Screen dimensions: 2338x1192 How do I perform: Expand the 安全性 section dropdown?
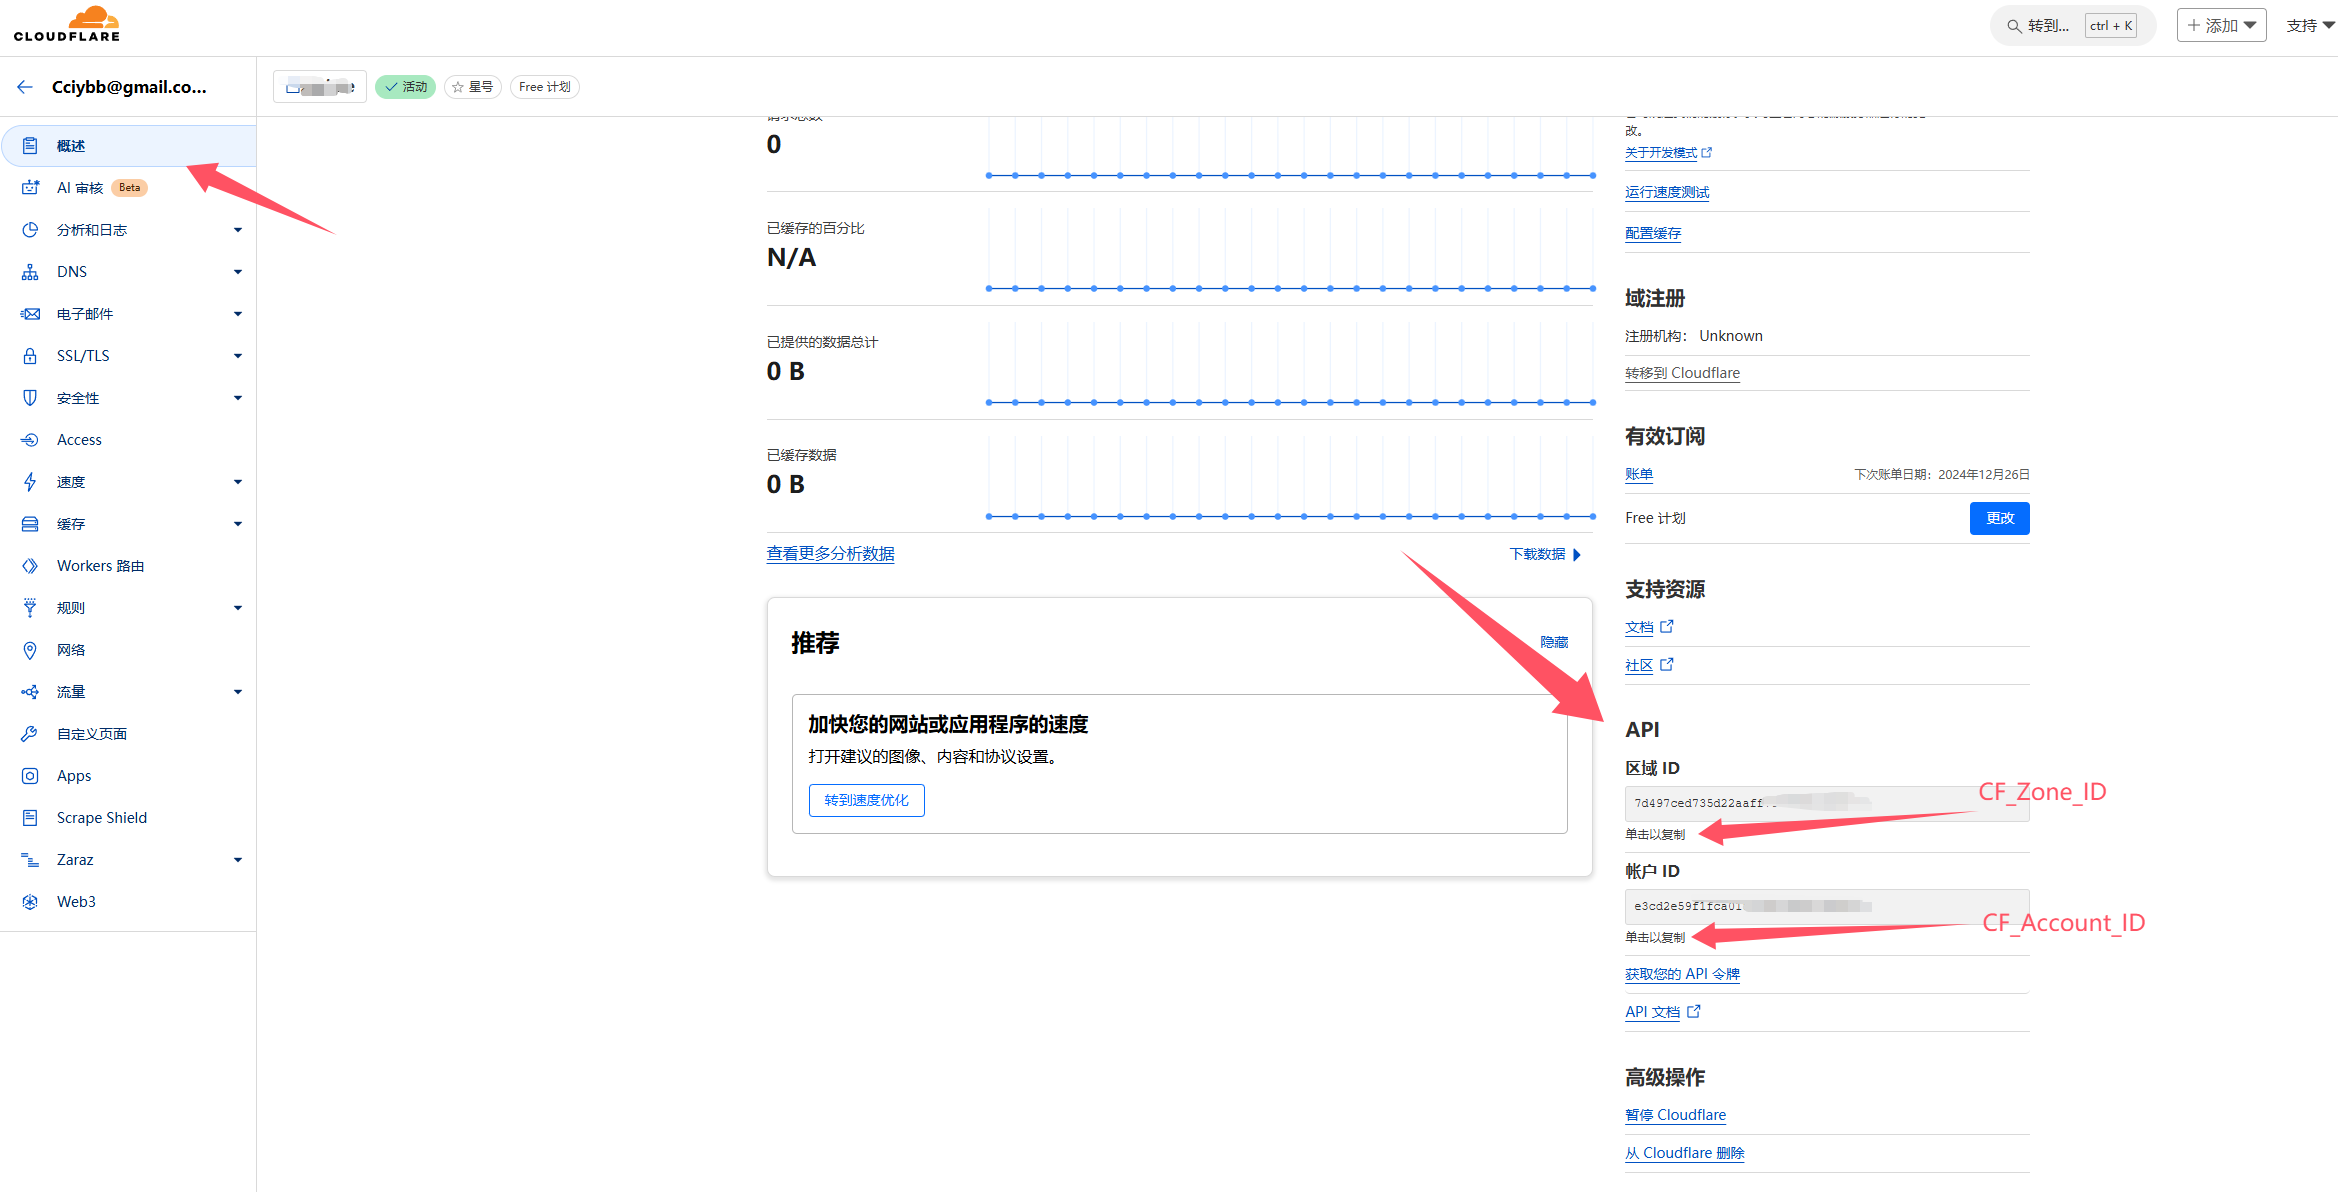tap(238, 397)
